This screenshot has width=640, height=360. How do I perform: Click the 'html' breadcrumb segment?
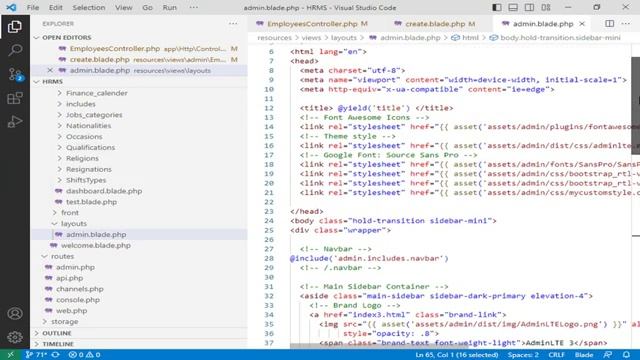point(470,38)
